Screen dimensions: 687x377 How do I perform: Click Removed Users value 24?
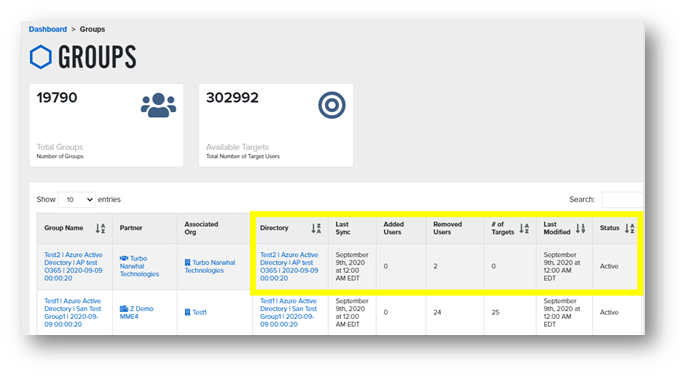(x=437, y=313)
